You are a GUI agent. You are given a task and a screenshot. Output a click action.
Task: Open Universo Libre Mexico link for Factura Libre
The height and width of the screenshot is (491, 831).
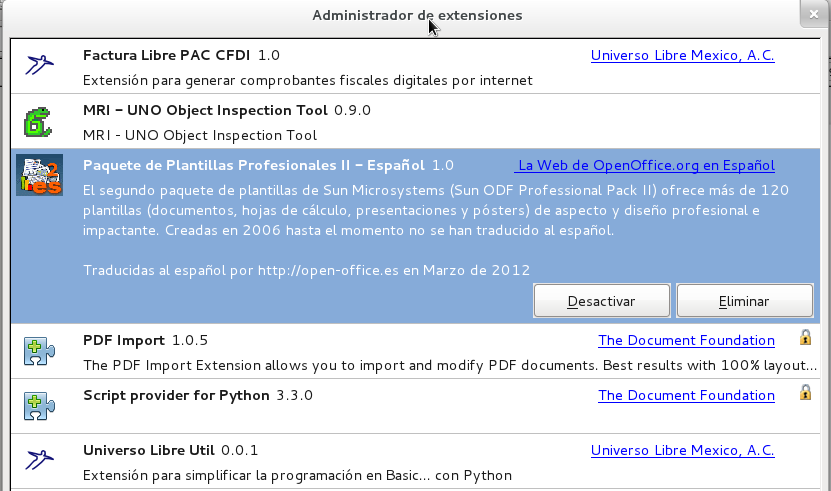[x=683, y=55]
